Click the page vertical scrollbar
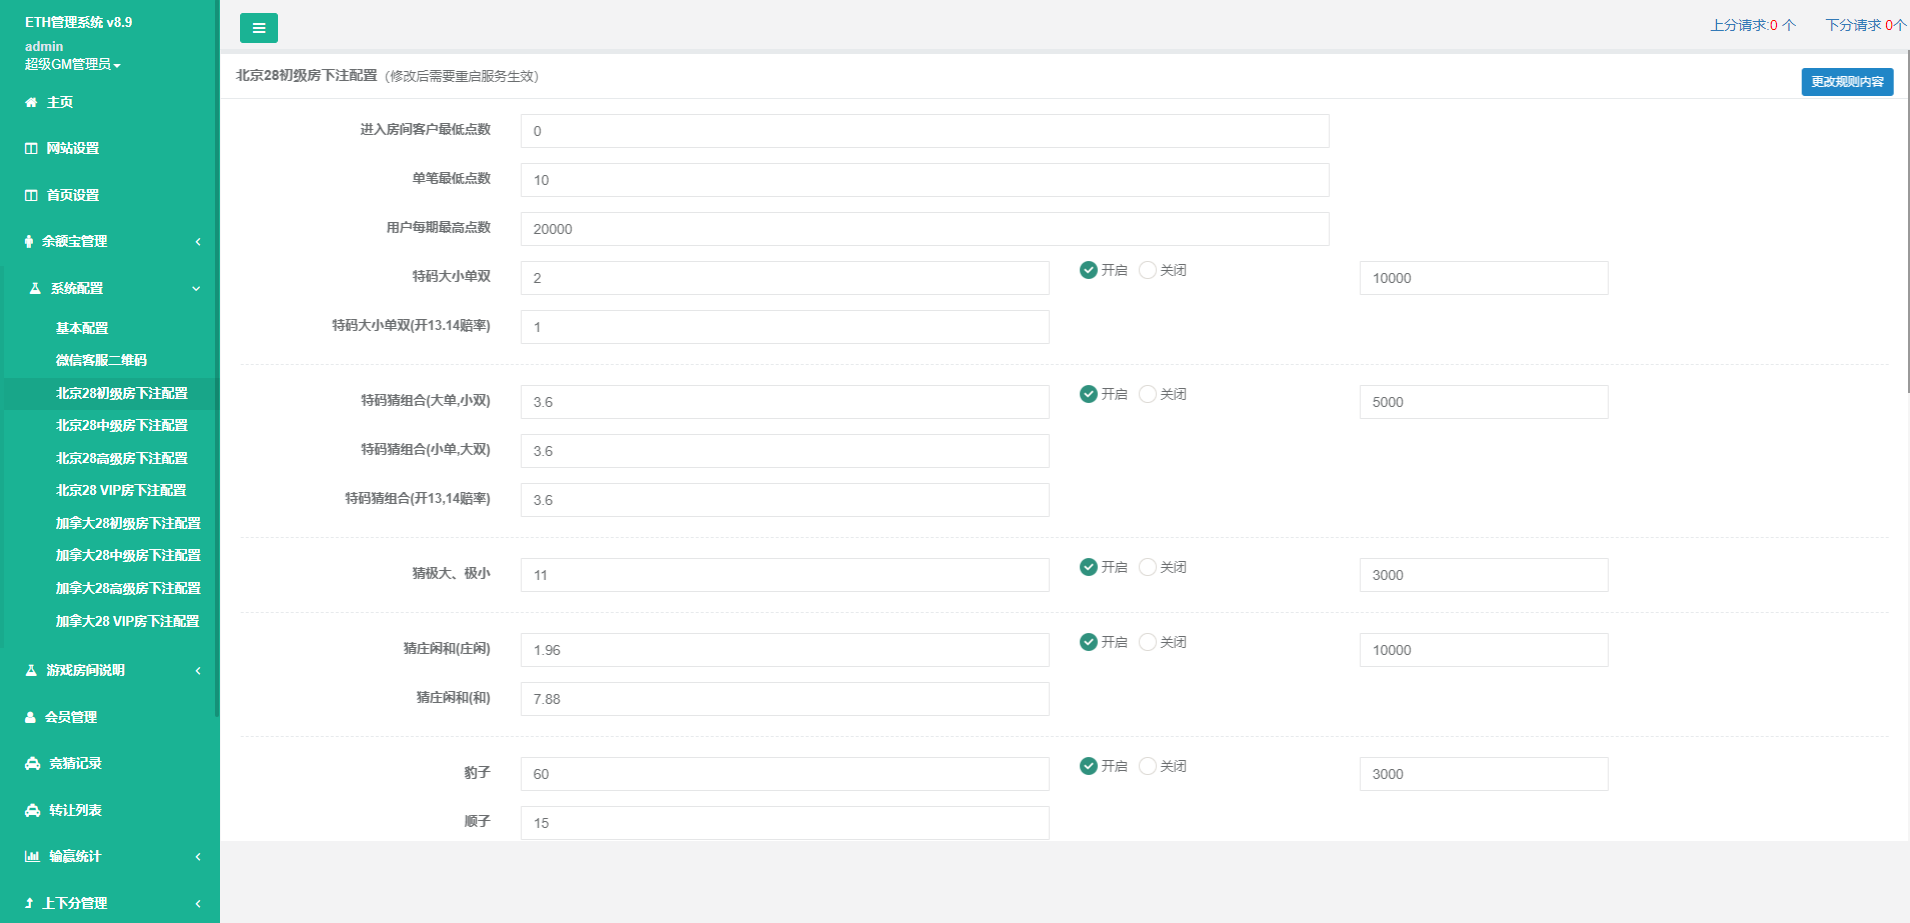The image size is (1910, 923). (x=1906, y=220)
